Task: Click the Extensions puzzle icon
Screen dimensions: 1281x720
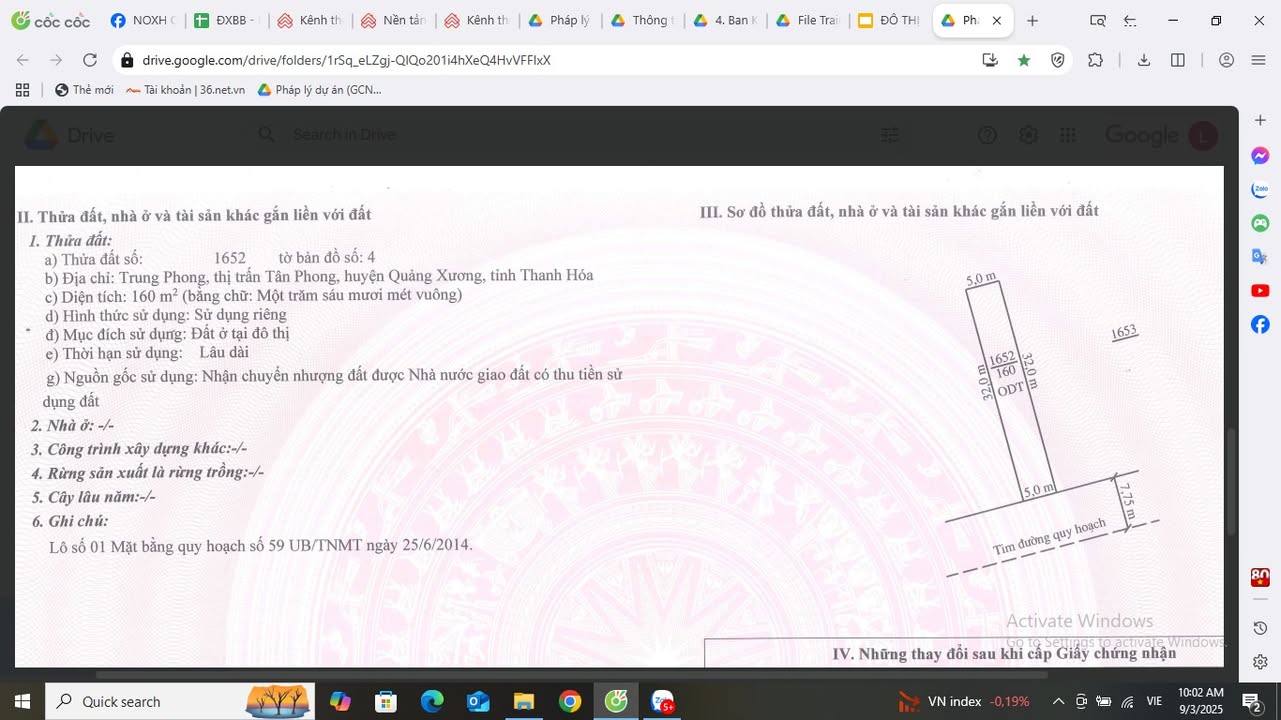Action: tap(1095, 60)
